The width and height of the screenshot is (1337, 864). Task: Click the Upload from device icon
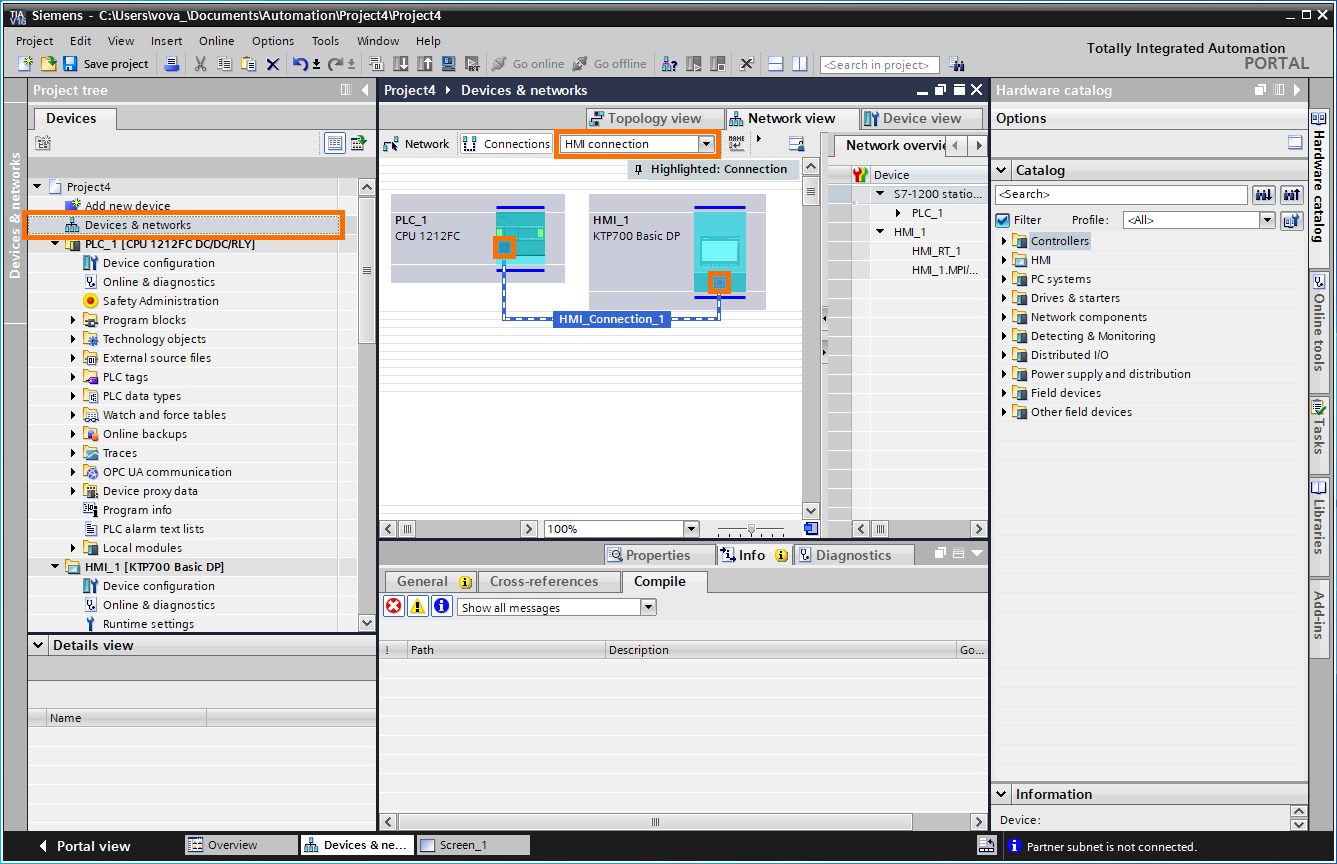(x=424, y=64)
